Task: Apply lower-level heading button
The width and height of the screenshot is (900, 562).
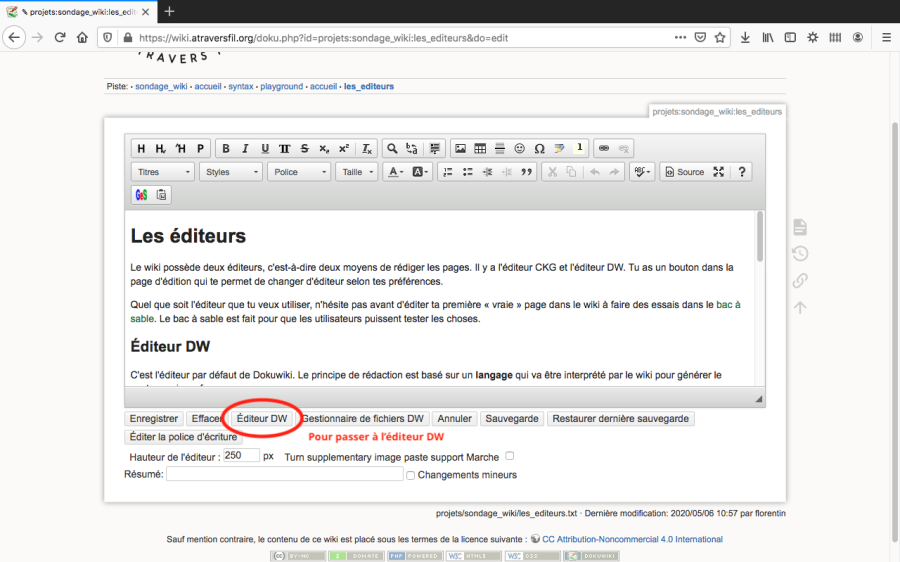Action: pos(161,149)
